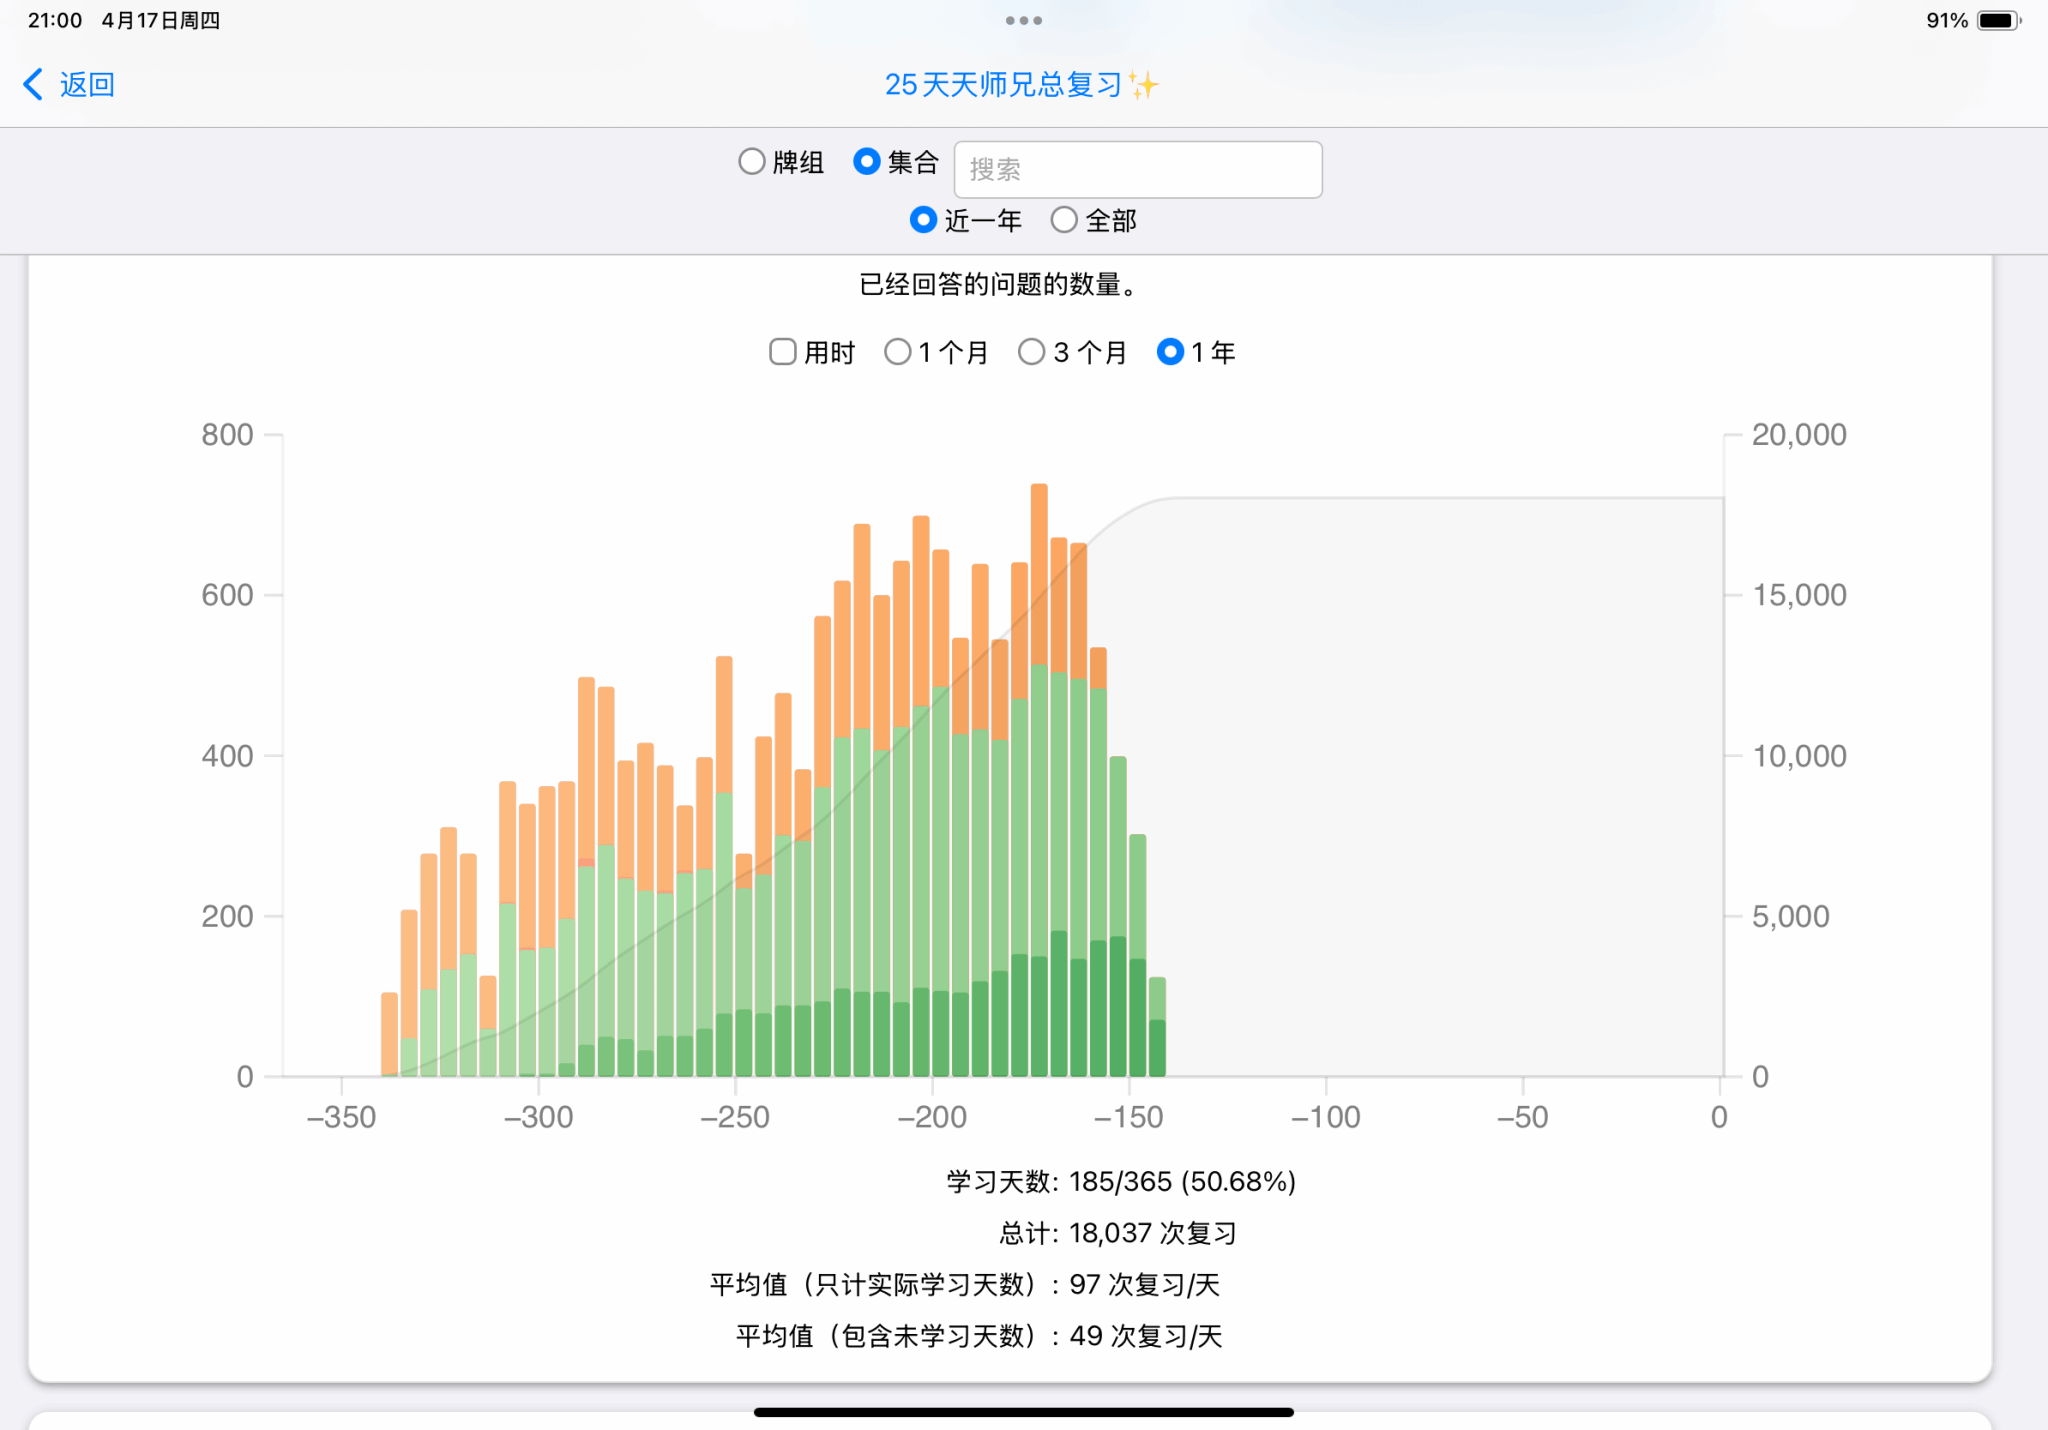Select the 集合 radio button
The image size is (2048, 1430).
[866, 162]
